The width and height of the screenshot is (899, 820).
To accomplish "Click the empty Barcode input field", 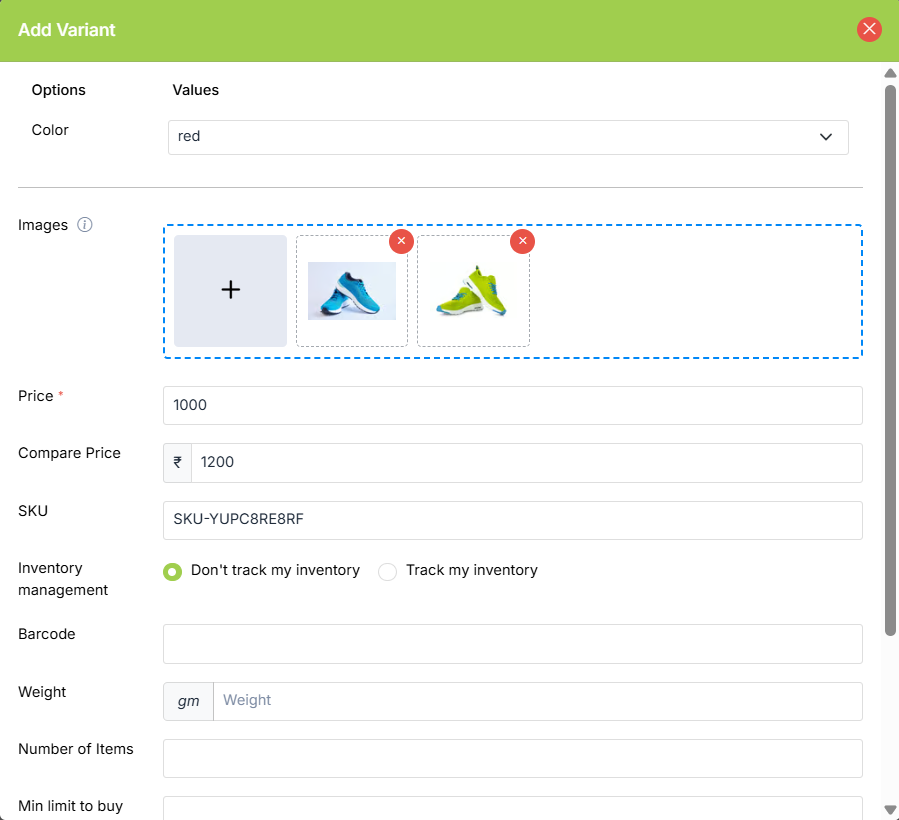I will click(512, 644).
